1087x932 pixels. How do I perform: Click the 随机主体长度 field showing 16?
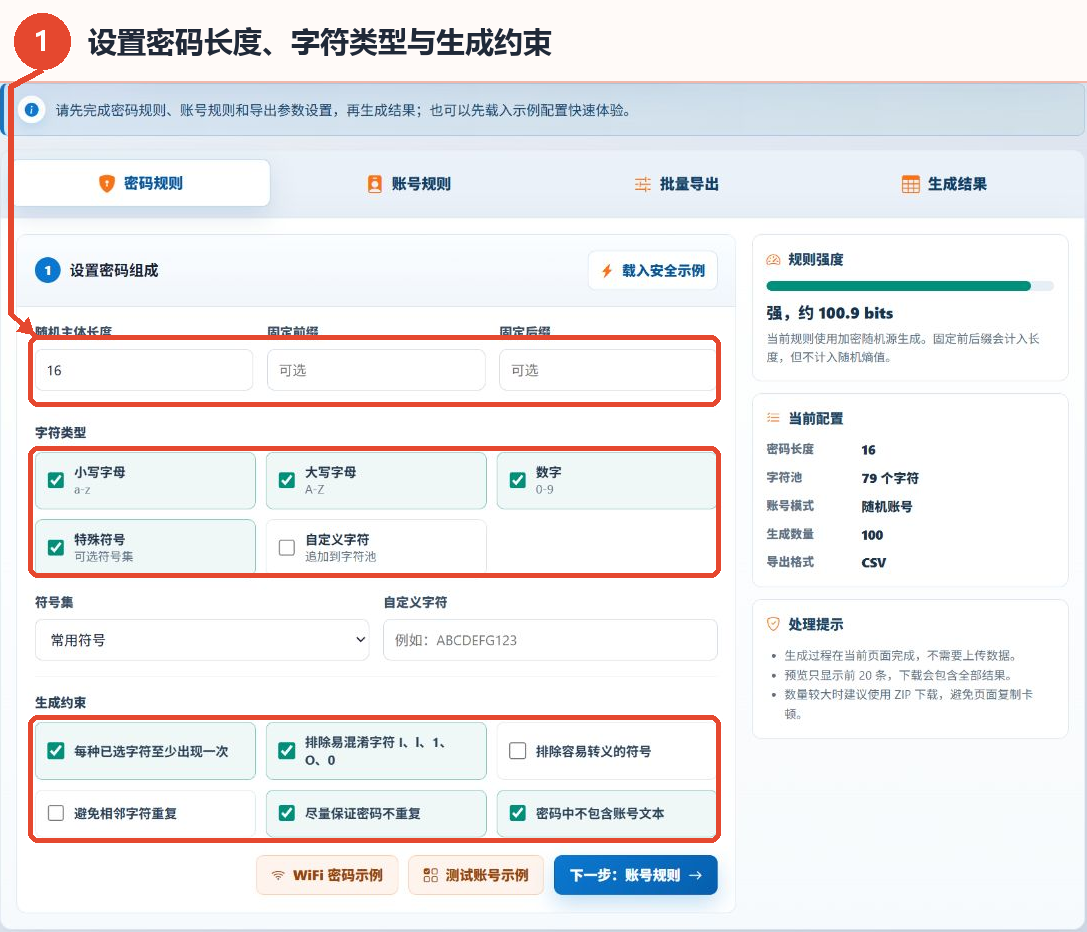tap(144, 370)
